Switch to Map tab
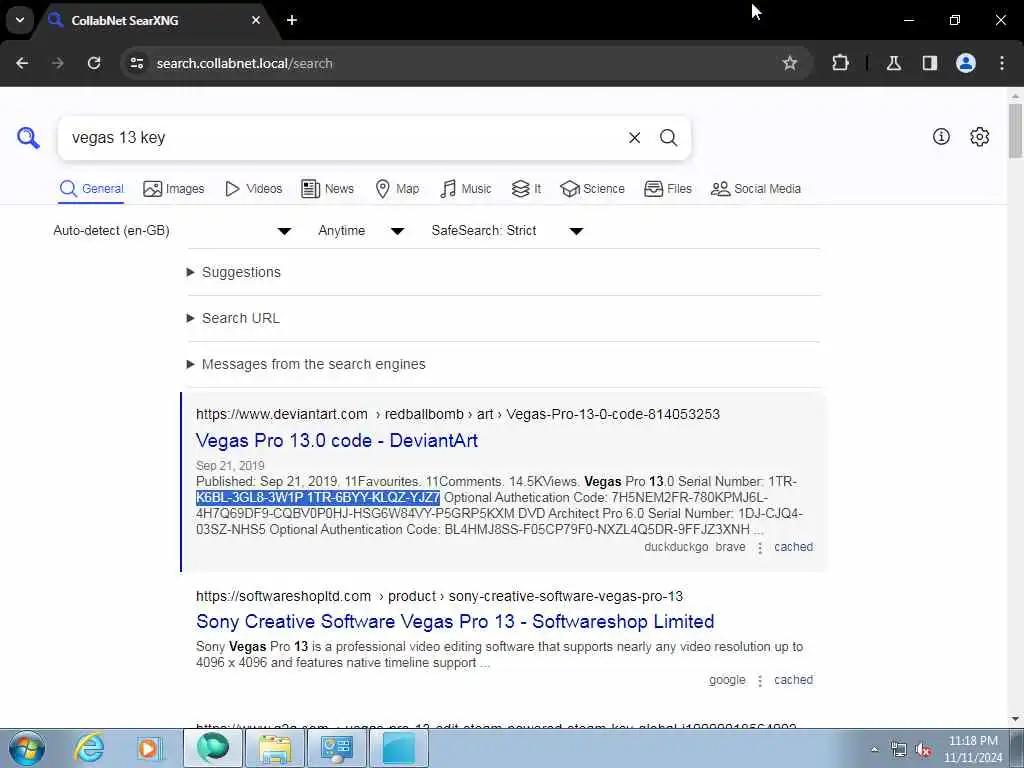The height and width of the screenshot is (768, 1024). (x=398, y=189)
